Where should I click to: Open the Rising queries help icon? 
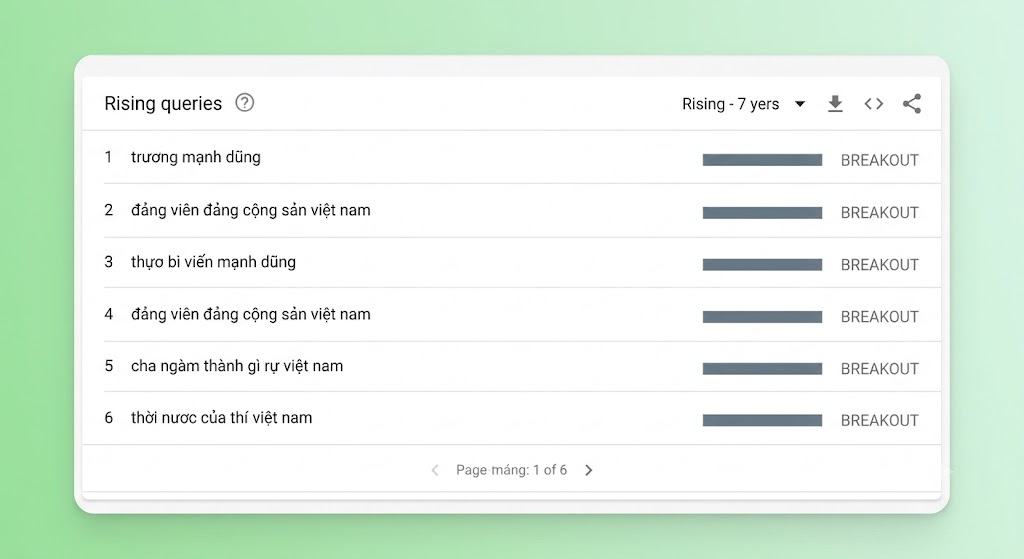(x=245, y=103)
